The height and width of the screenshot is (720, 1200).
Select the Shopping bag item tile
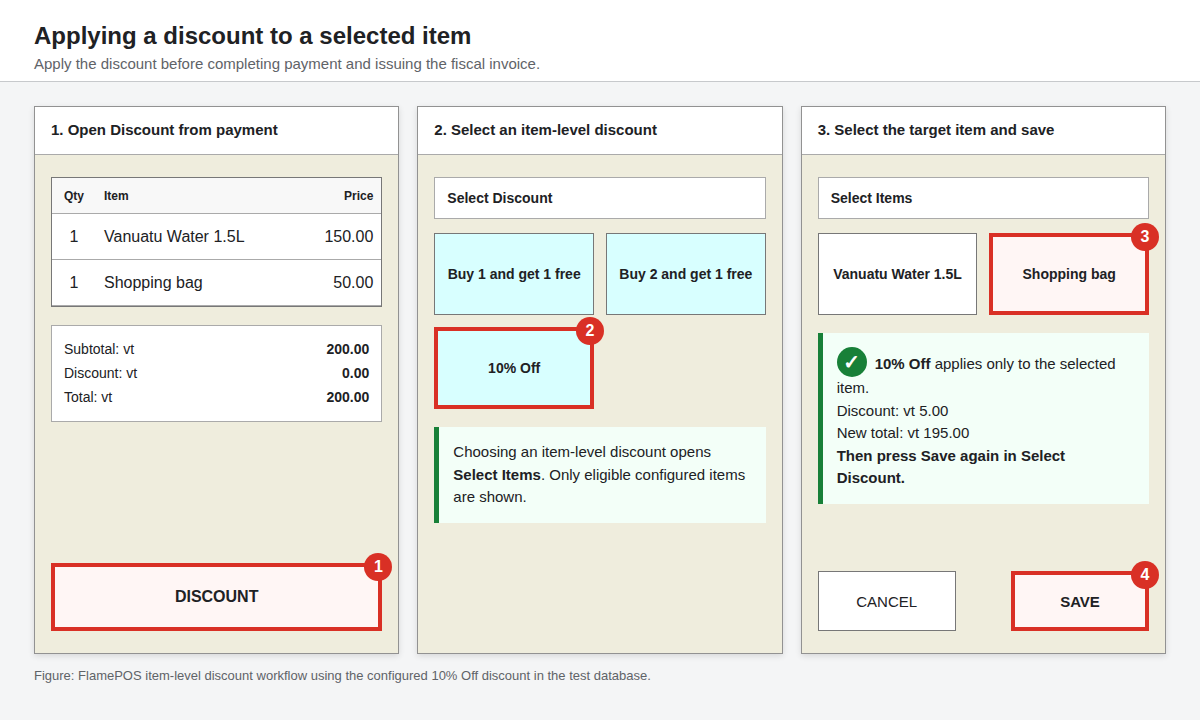pos(1069,274)
